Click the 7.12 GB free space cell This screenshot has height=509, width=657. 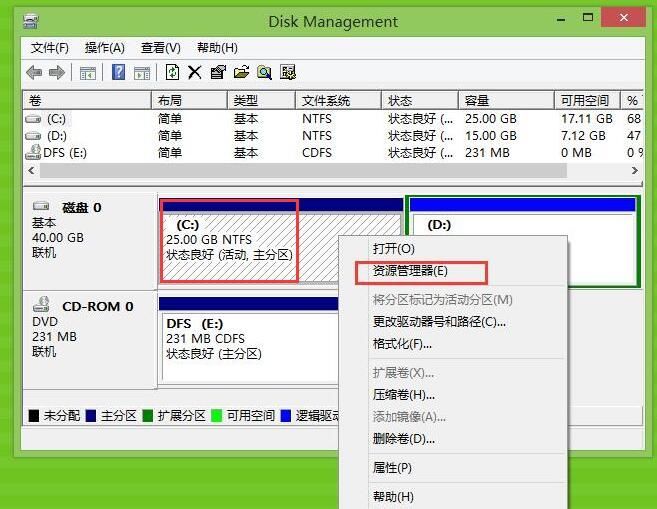coord(583,136)
